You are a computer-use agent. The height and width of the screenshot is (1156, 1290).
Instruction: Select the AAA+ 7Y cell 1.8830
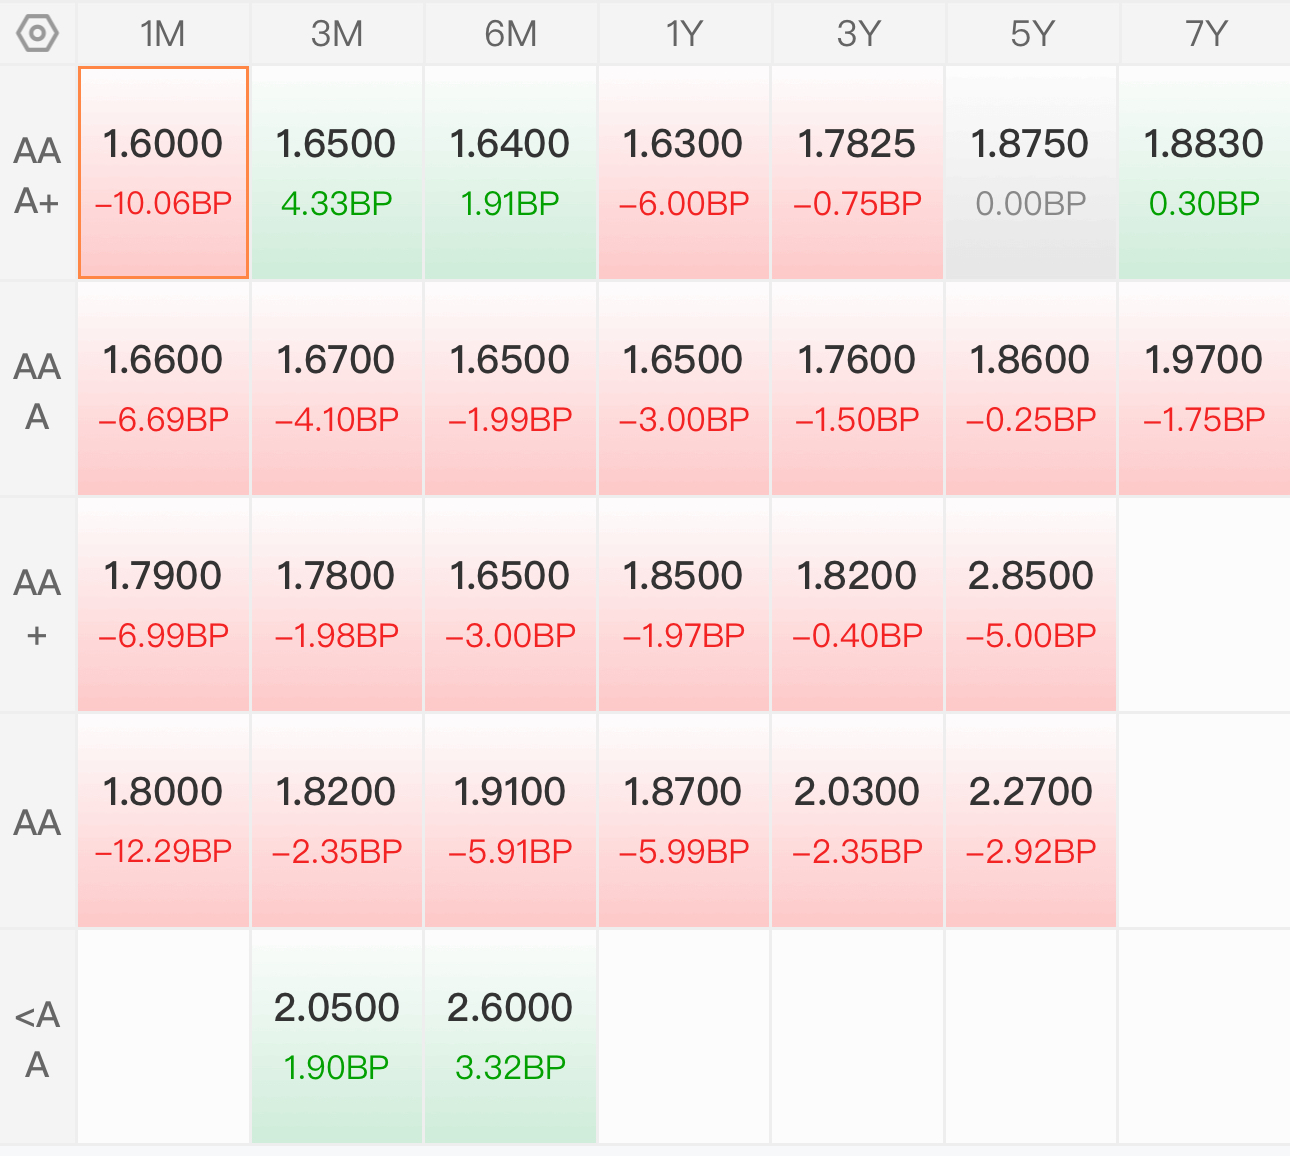coord(1205,173)
